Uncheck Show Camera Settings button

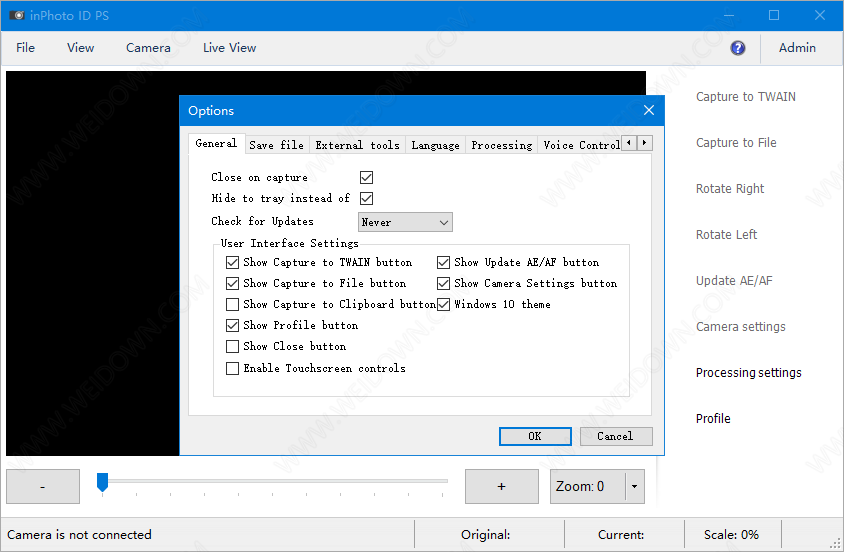coord(443,283)
